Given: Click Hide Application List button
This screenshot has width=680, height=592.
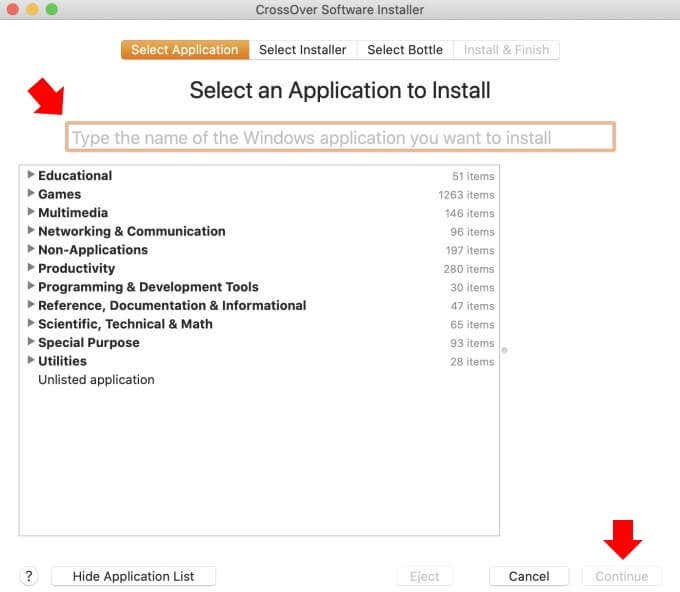Looking at the screenshot, I should coord(134,576).
